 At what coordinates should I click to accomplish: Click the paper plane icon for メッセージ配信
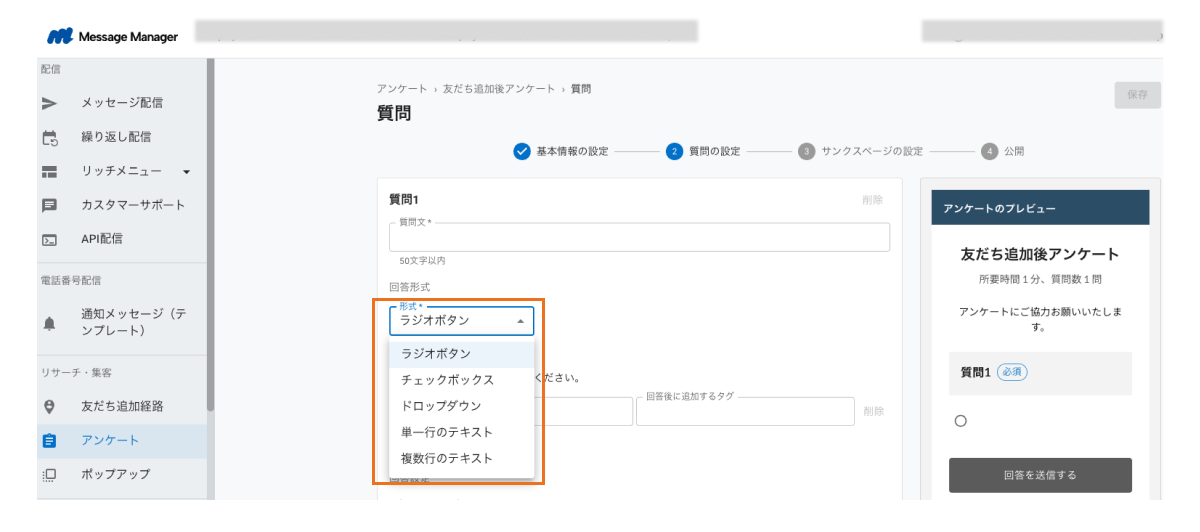(49, 103)
